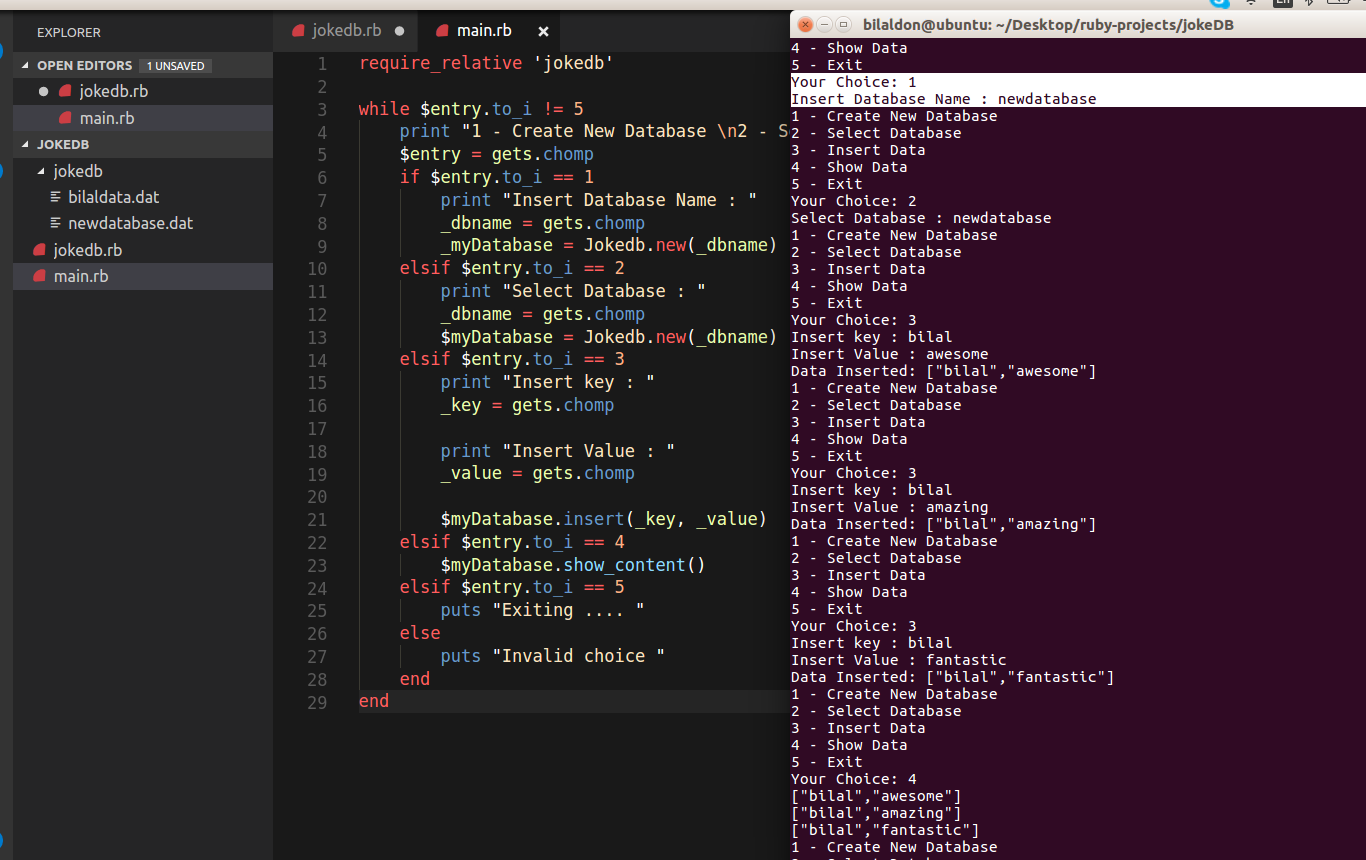The height and width of the screenshot is (860, 1366).
Task: Click the print "Insert key : " line
Action: 548,382
